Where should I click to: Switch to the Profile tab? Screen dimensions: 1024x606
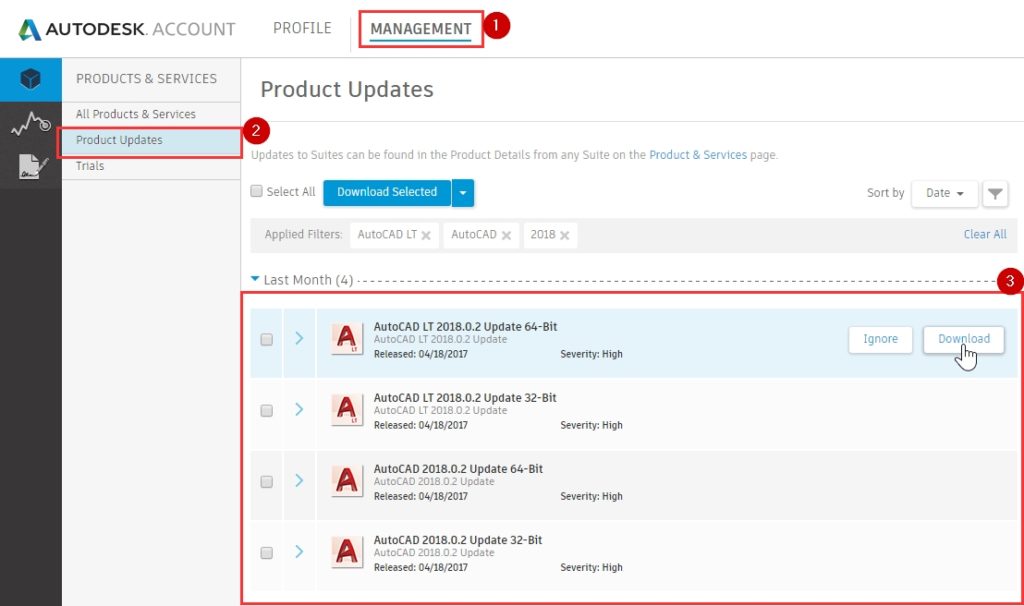click(x=302, y=28)
